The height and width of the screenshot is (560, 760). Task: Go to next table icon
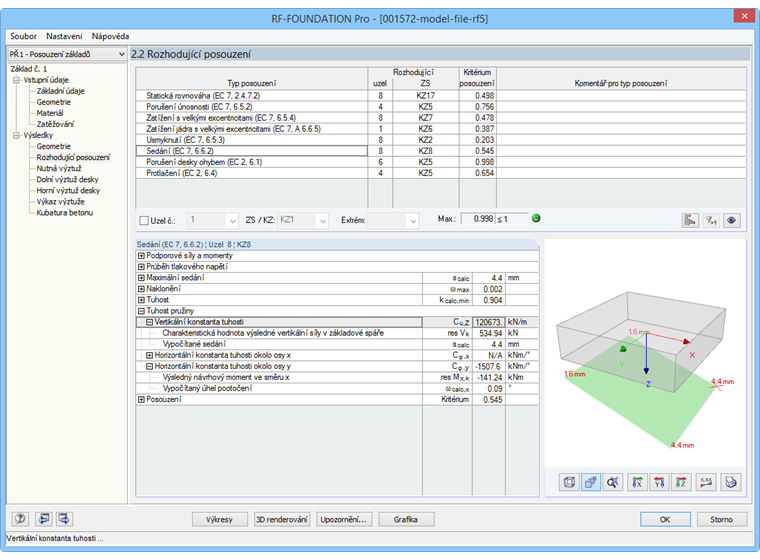[x=64, y=519]
